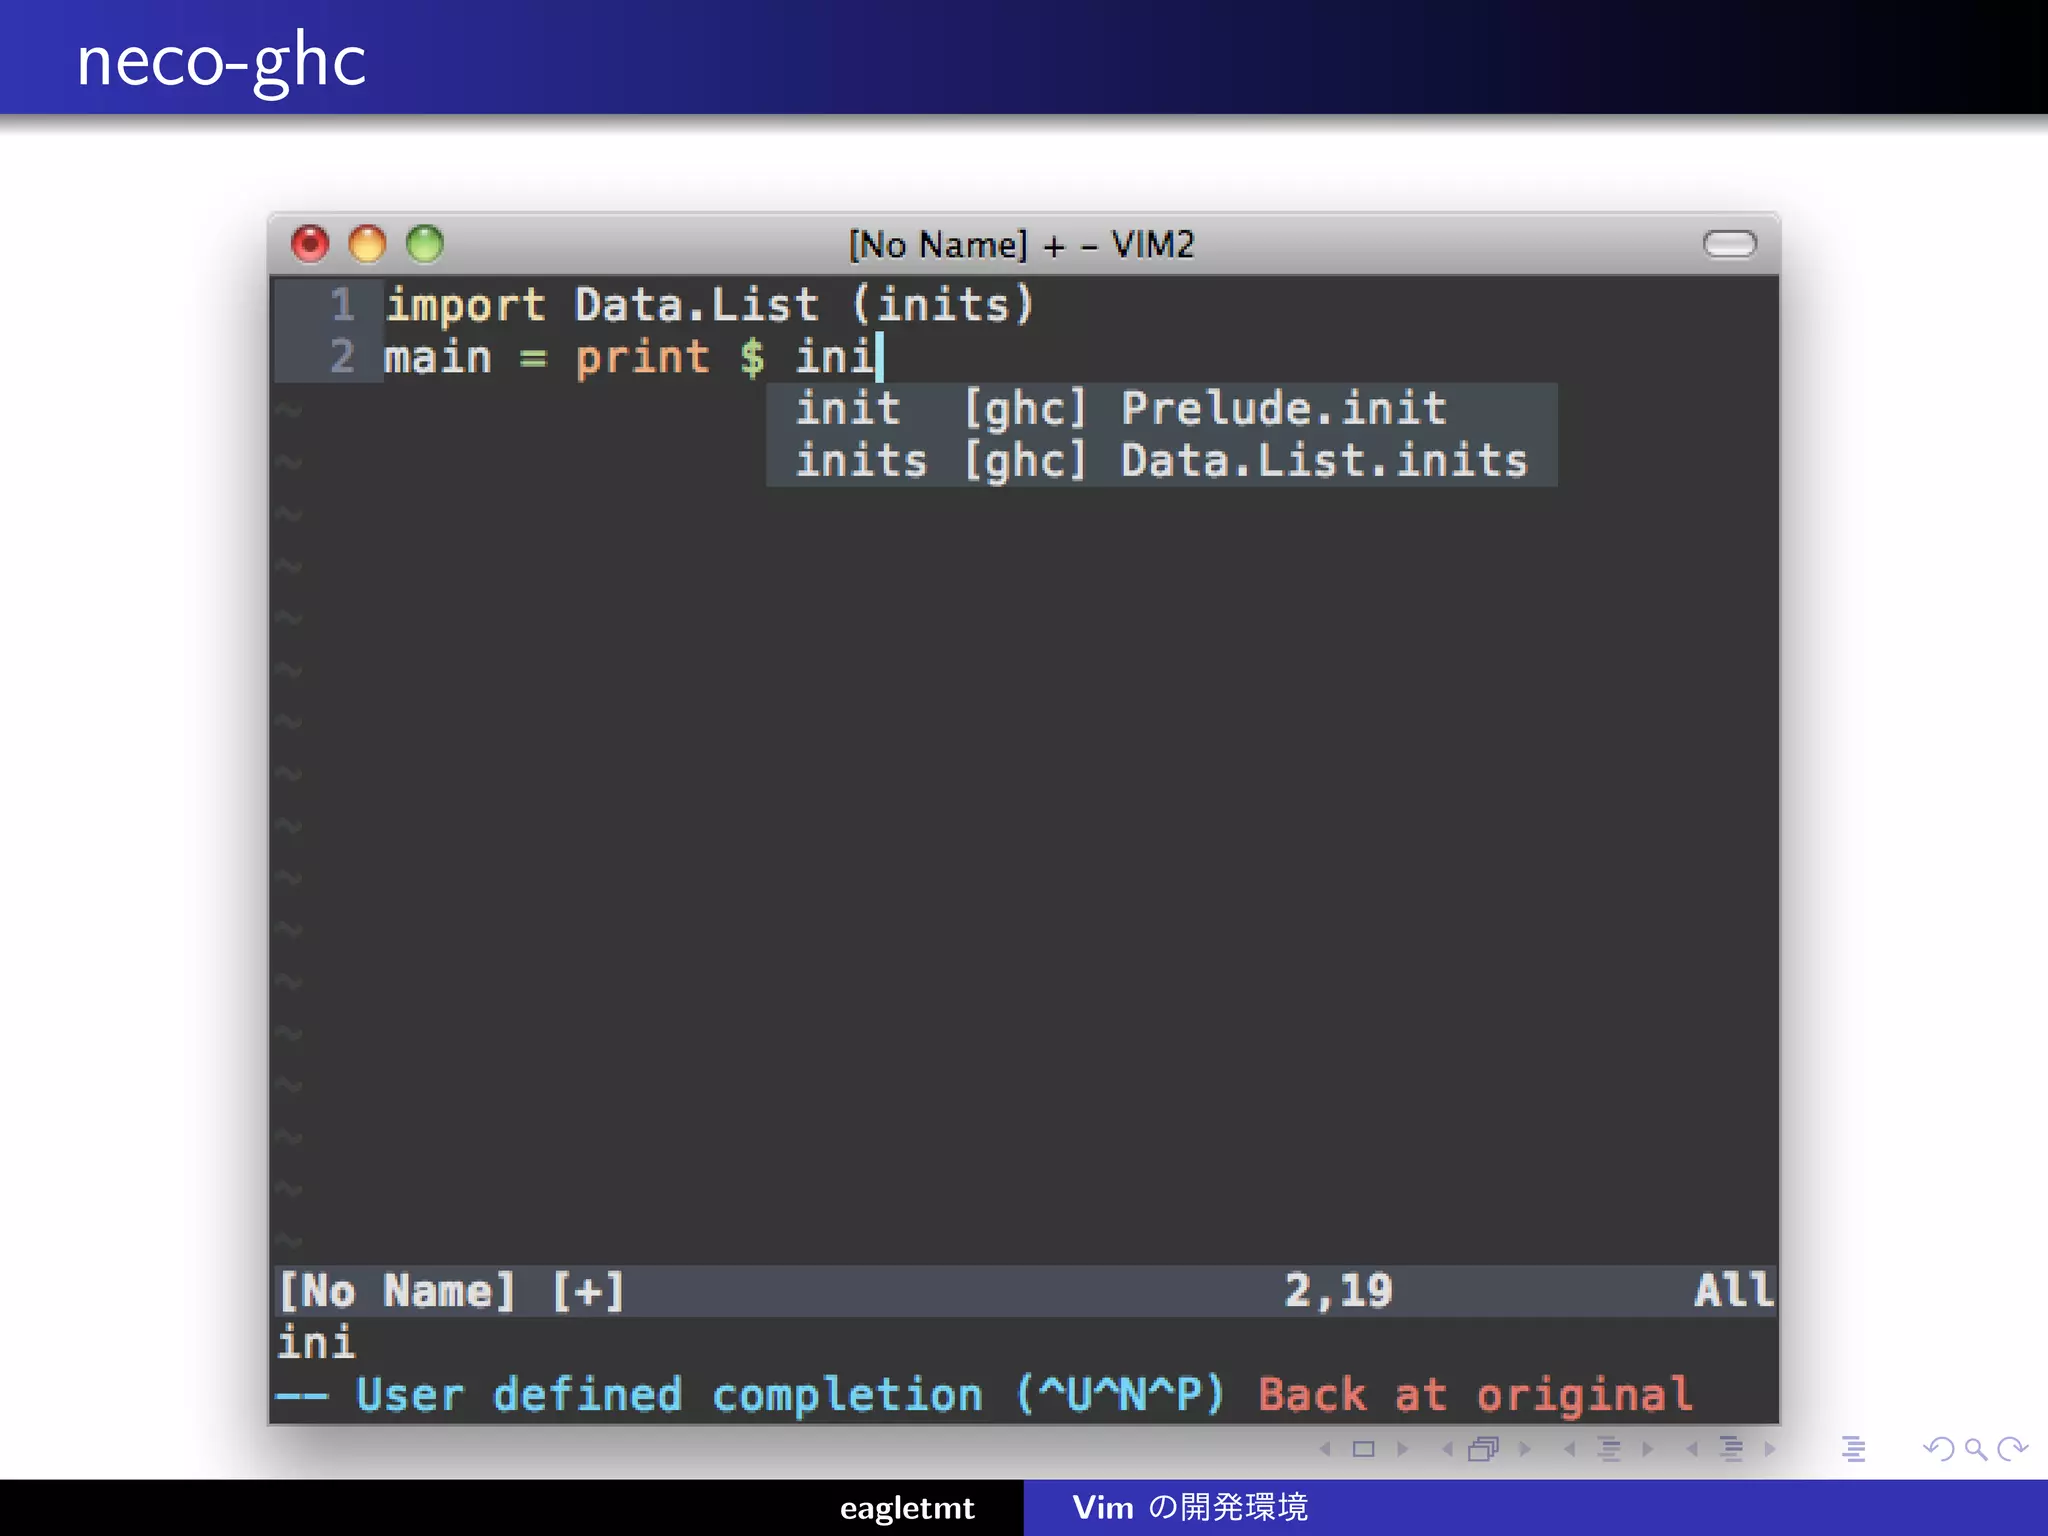Go to next subsection arrow
Screen dimensions: 2048x1536
tap(1648, 1449)
